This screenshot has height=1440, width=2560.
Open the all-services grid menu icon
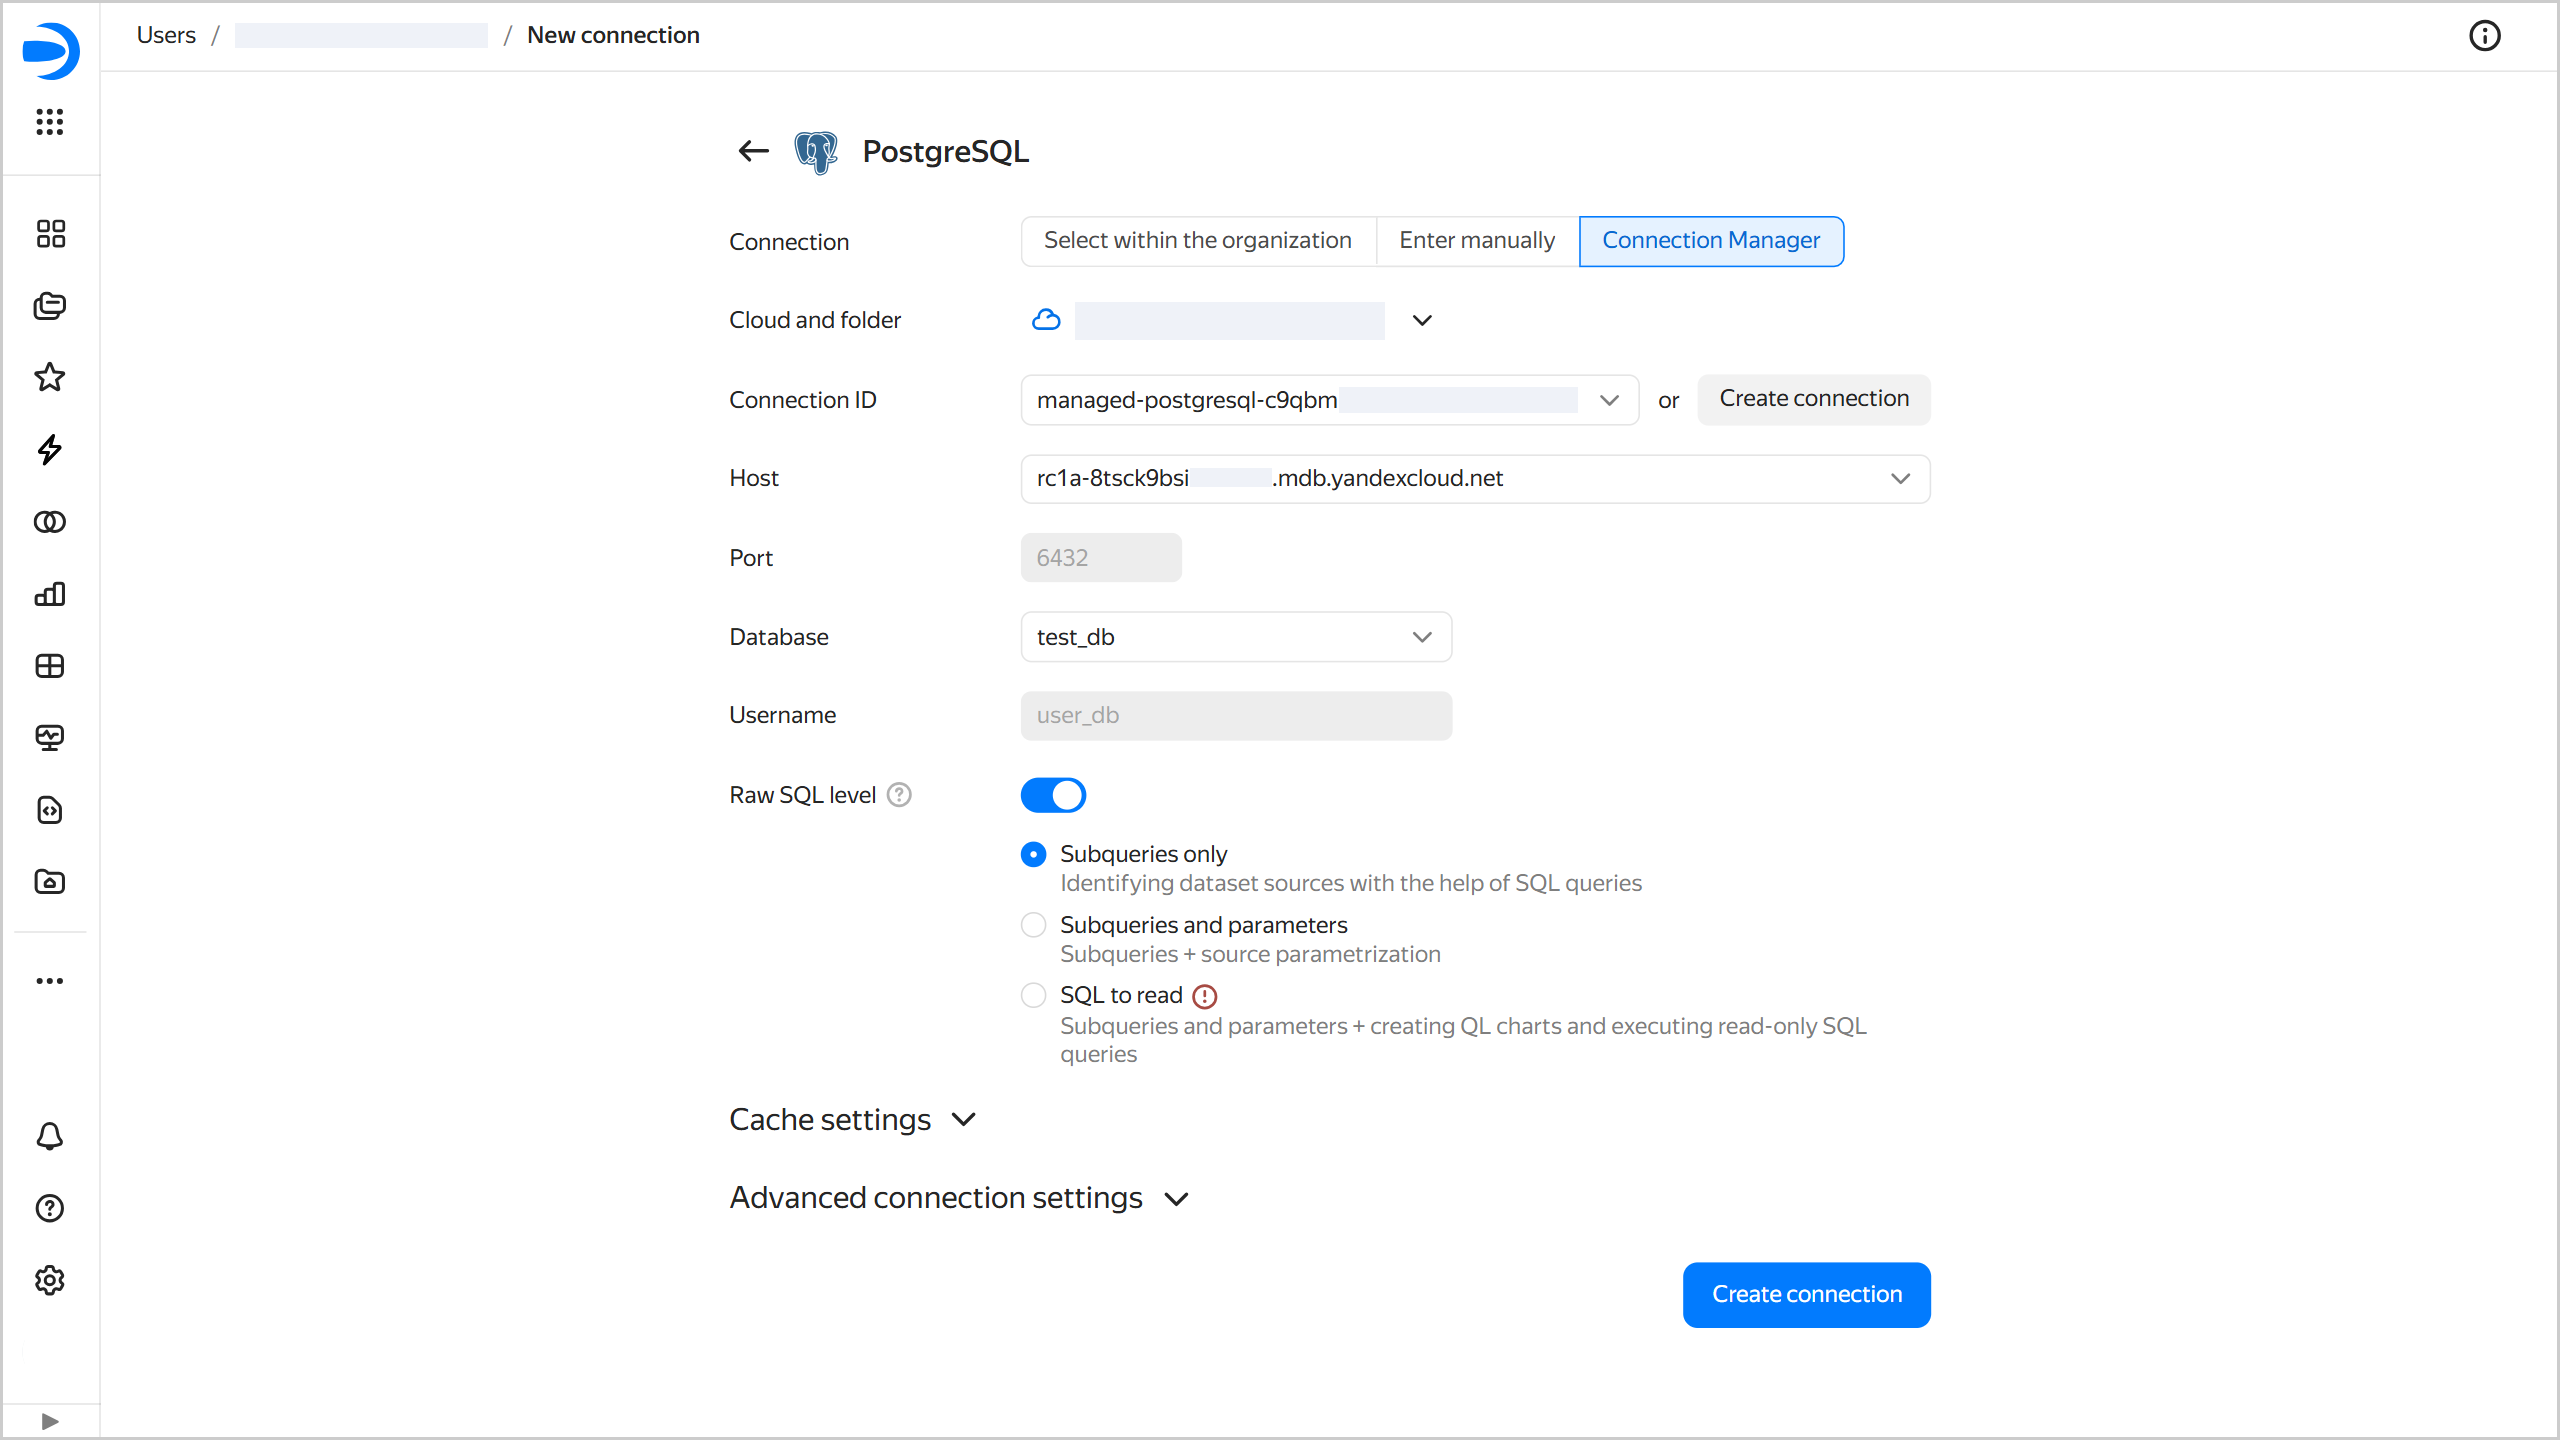pyautogui.click(x=50, y=122)
